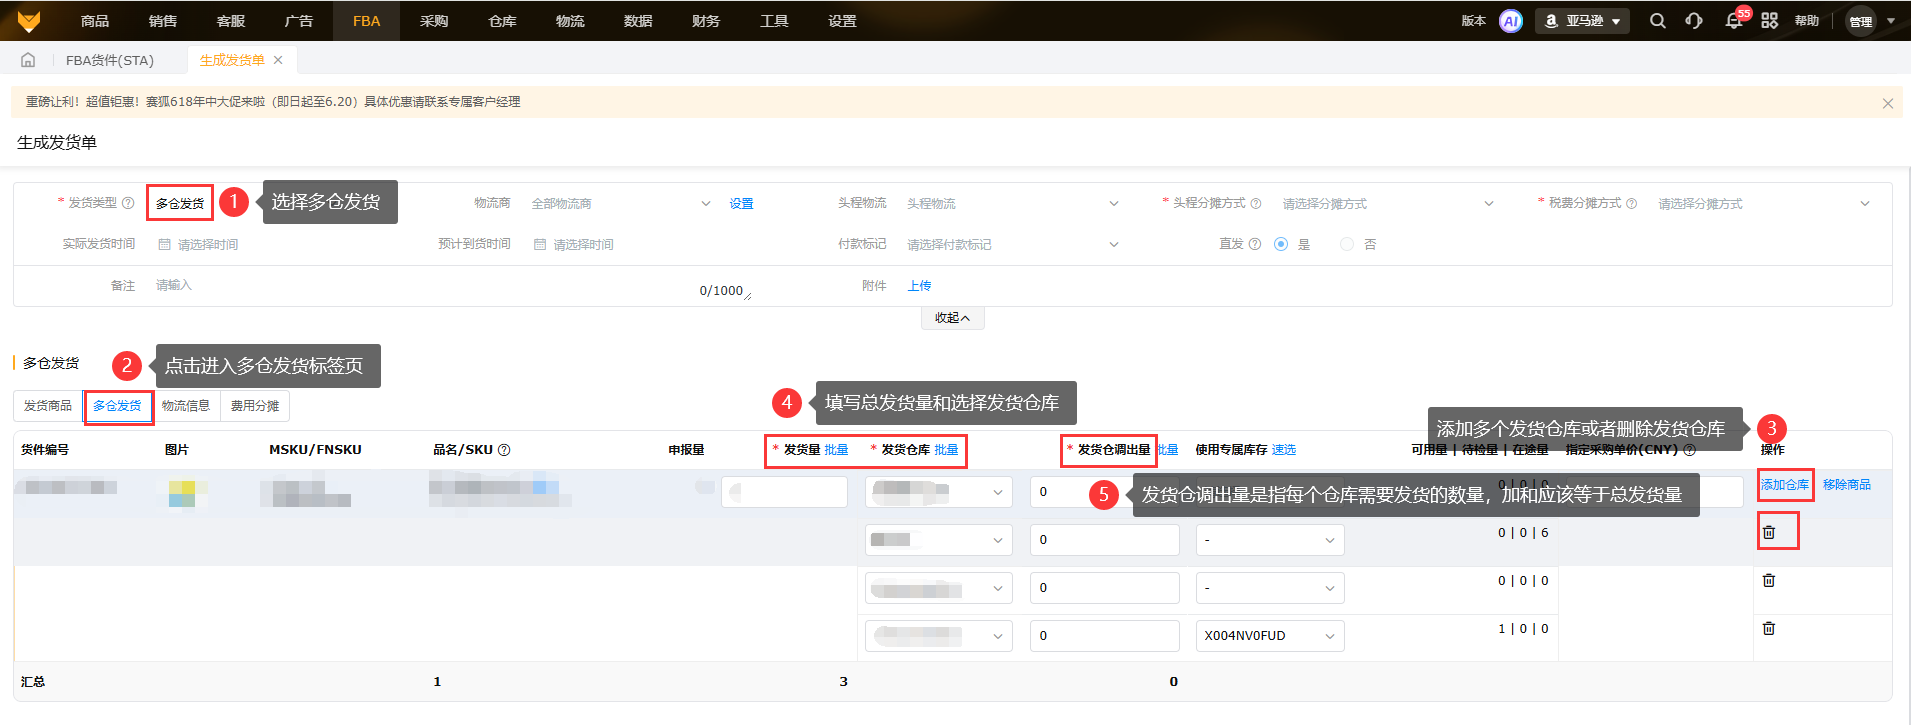Select 否 radio for 直发

pyautogui.click(x=1347, y=244)
